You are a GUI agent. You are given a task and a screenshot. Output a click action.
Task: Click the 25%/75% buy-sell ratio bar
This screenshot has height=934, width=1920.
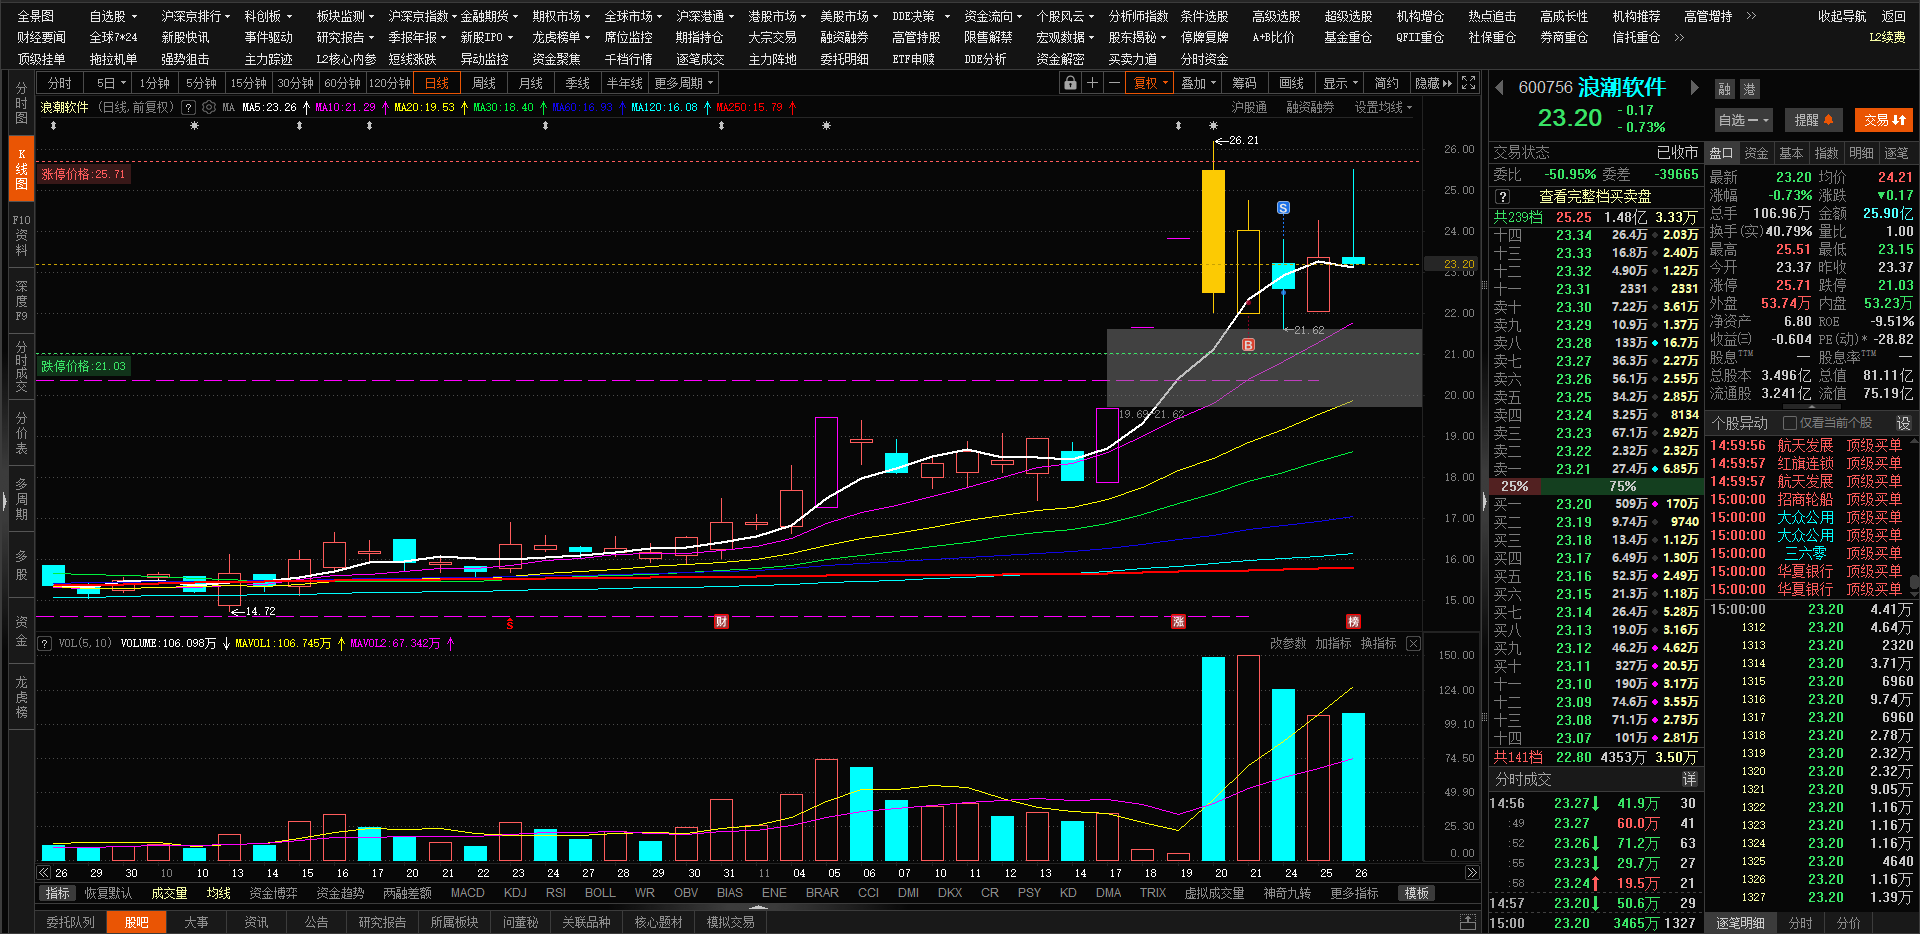tap(1596, 486)
